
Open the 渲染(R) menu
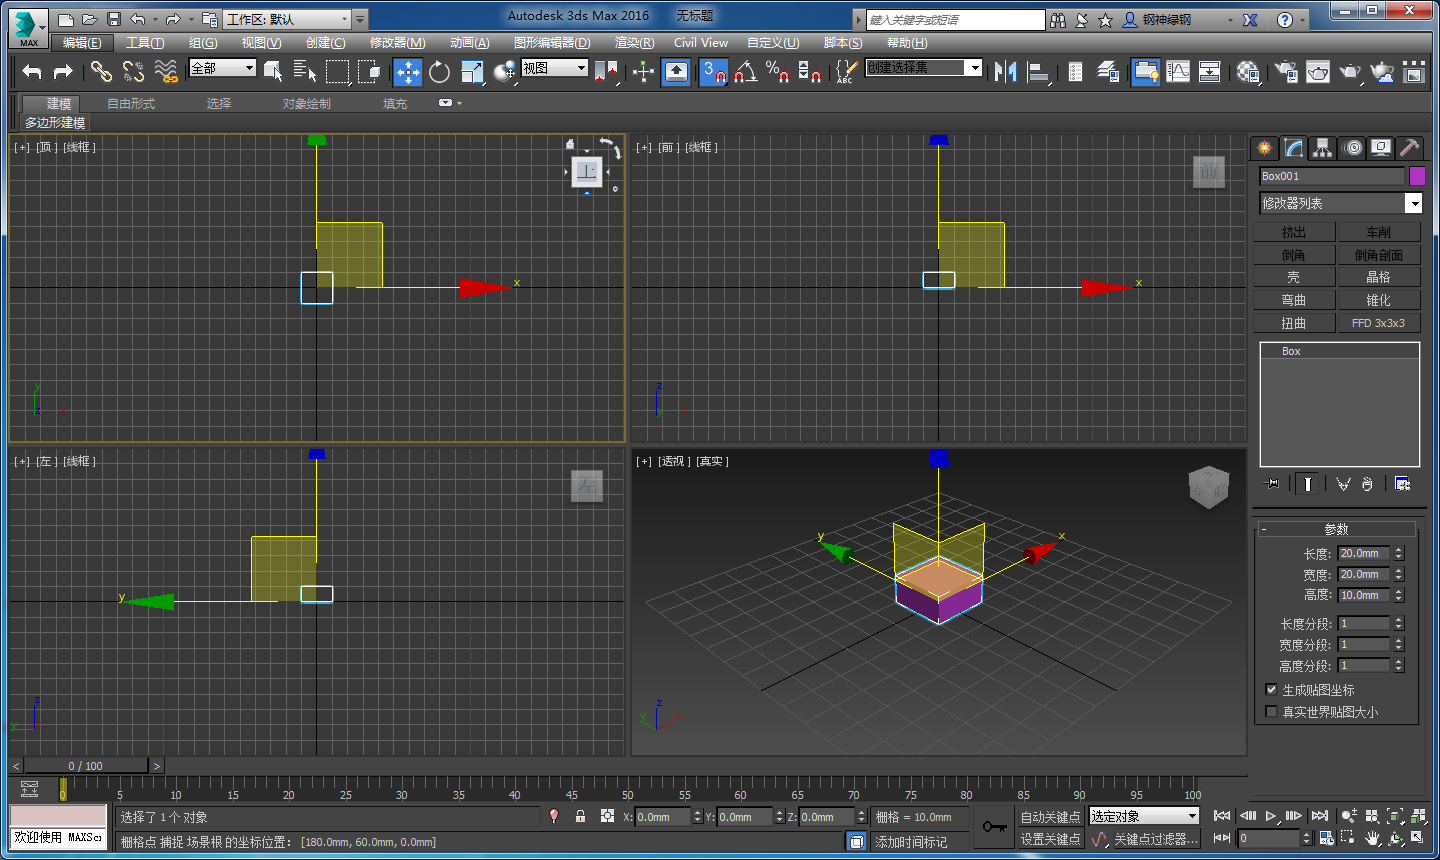click(x=634, y=42)
